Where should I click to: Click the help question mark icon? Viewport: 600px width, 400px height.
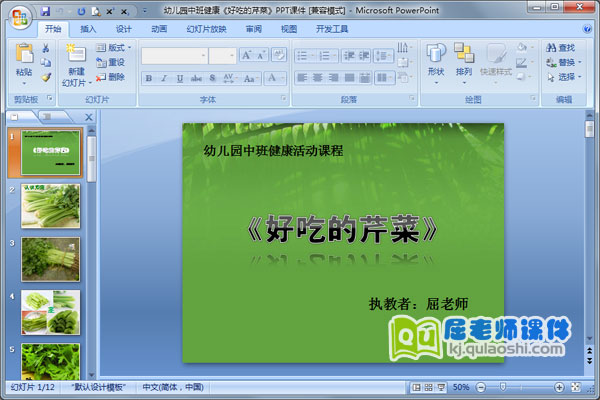pos(587,29)
